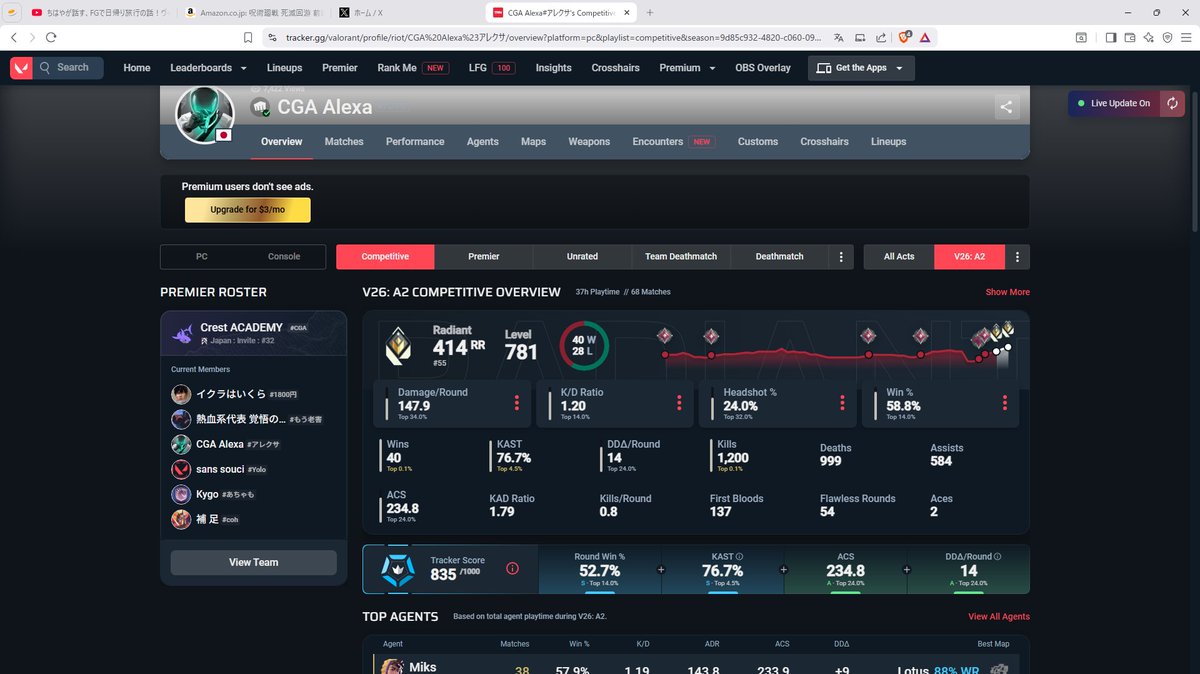Select Deathmatch playlist mode
Viewport: 1200px width, 674px height.
pos(779,257)
